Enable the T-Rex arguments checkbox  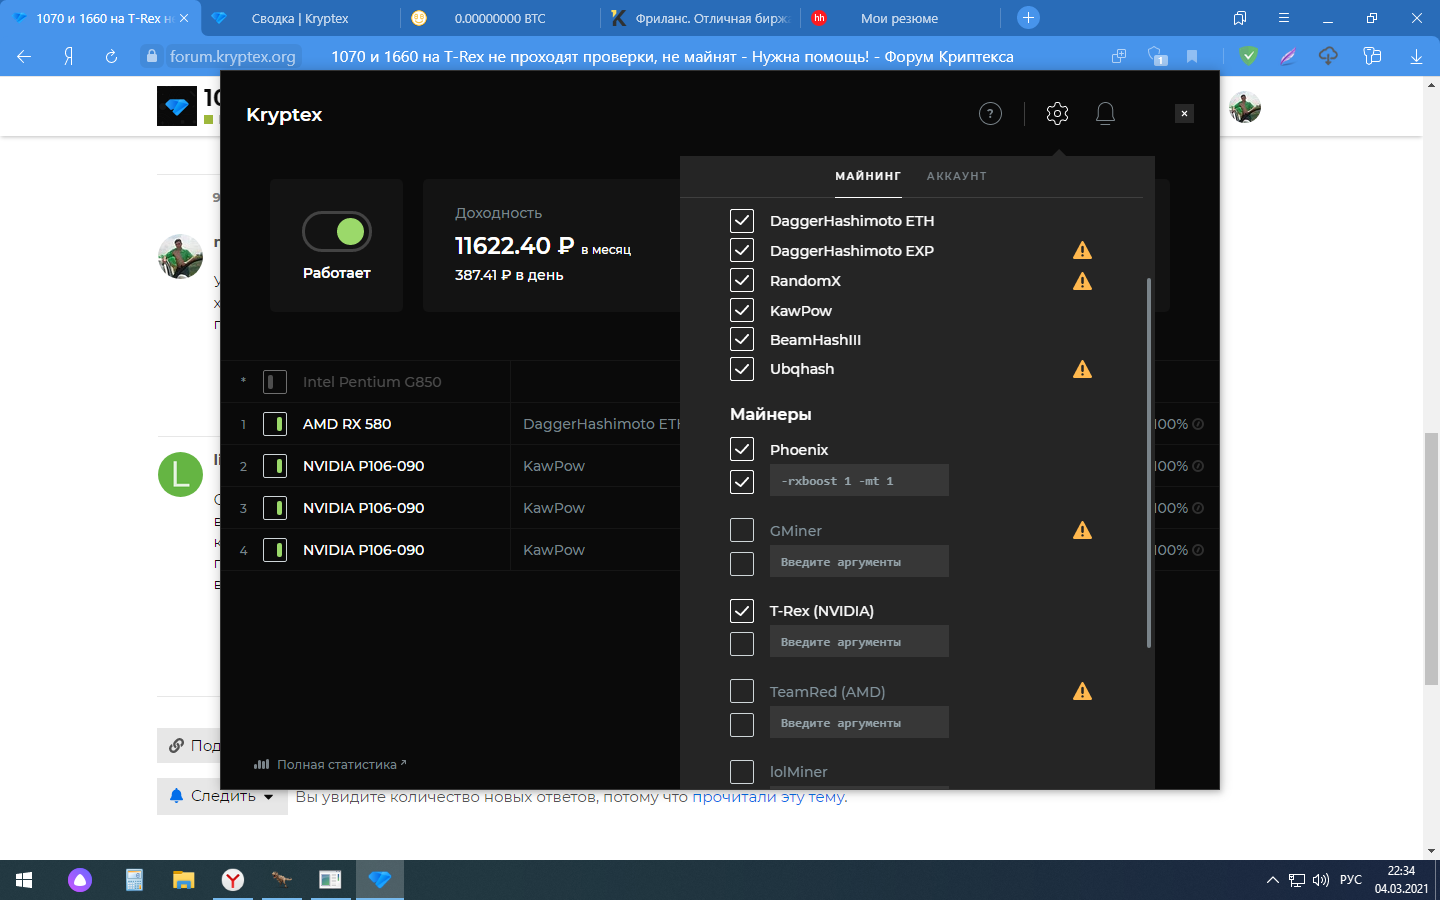pyautogui.click(x=742, y=644)
